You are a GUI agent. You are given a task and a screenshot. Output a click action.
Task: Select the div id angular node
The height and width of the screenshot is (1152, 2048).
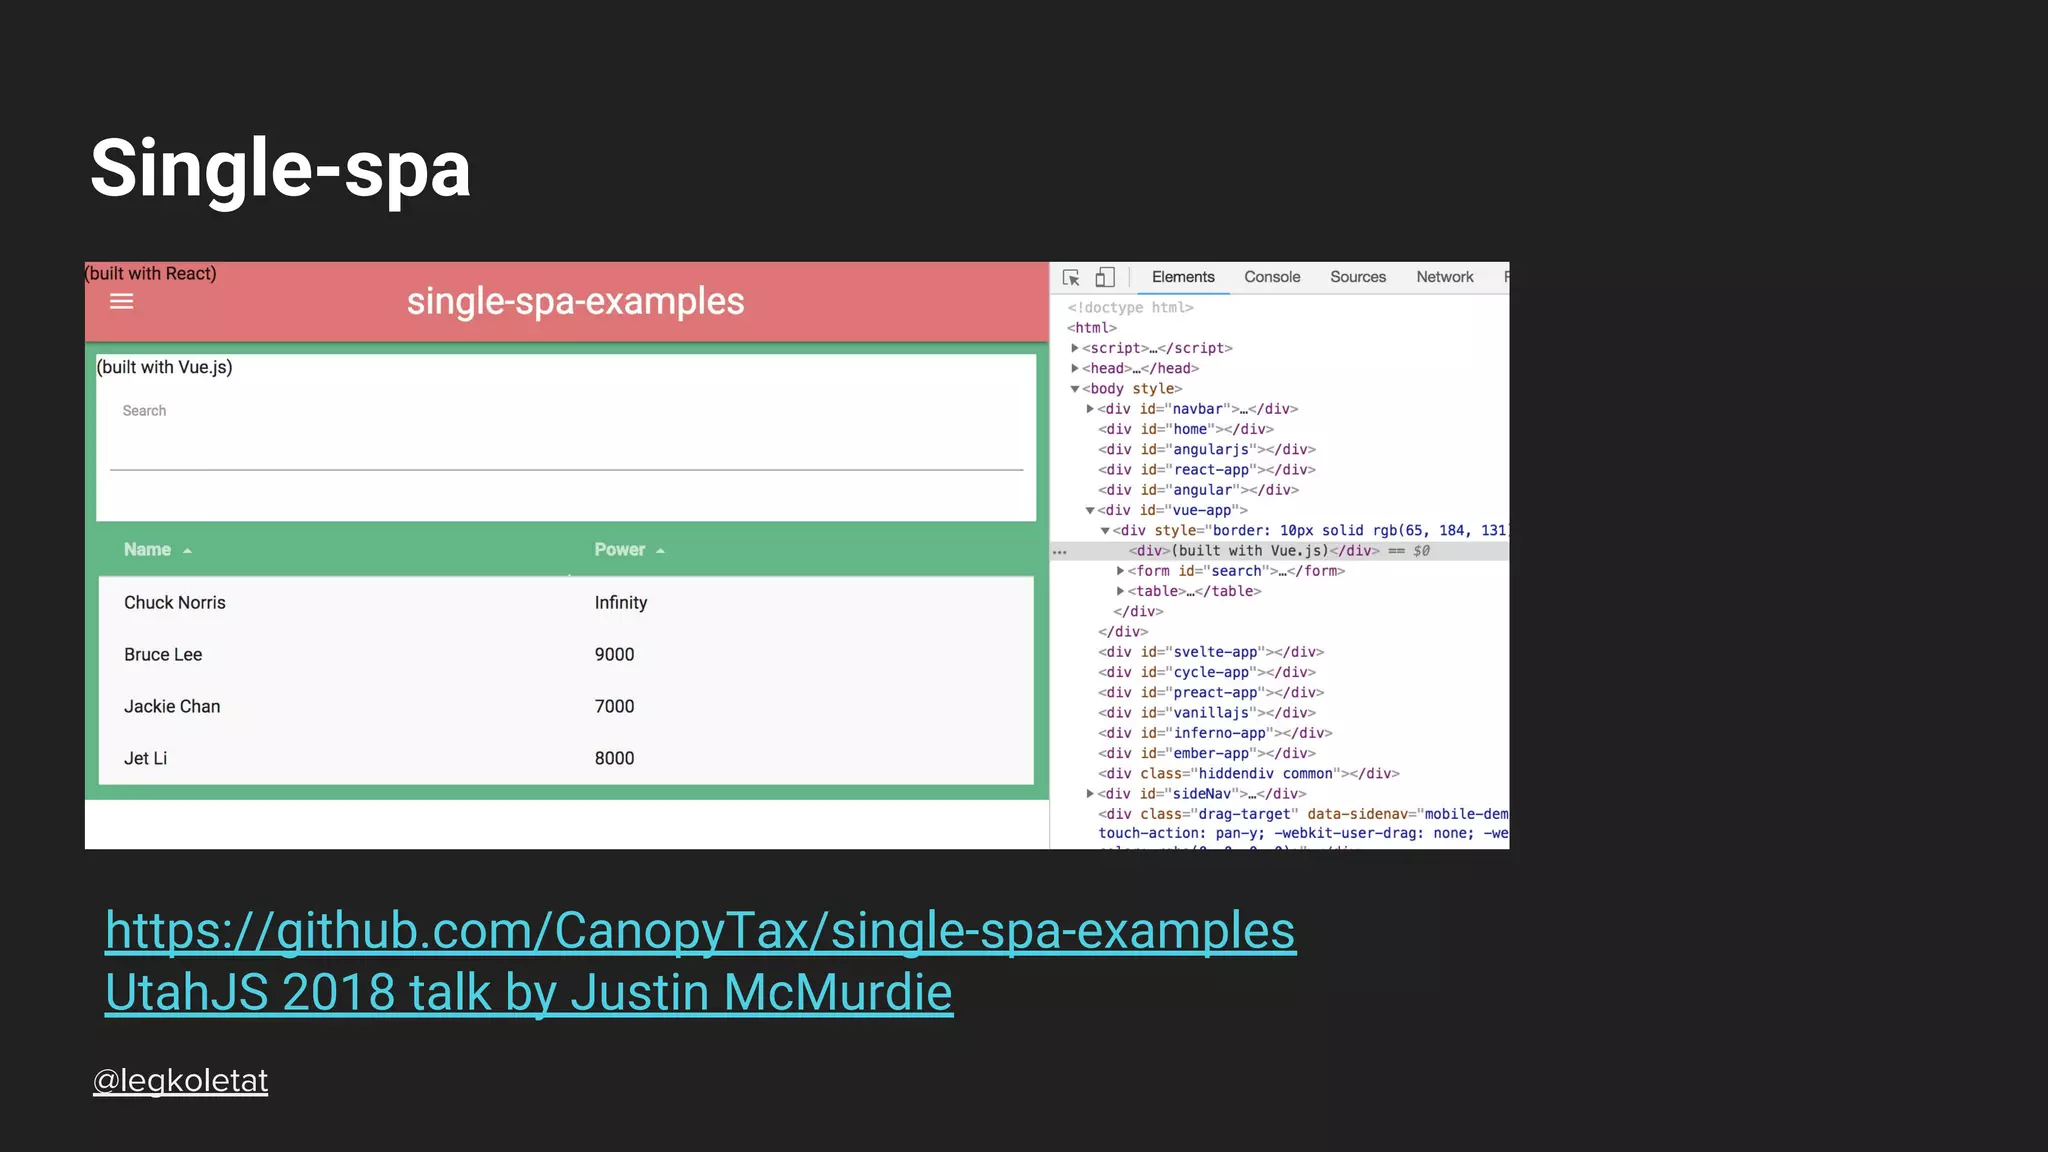tap(1198, 490)
